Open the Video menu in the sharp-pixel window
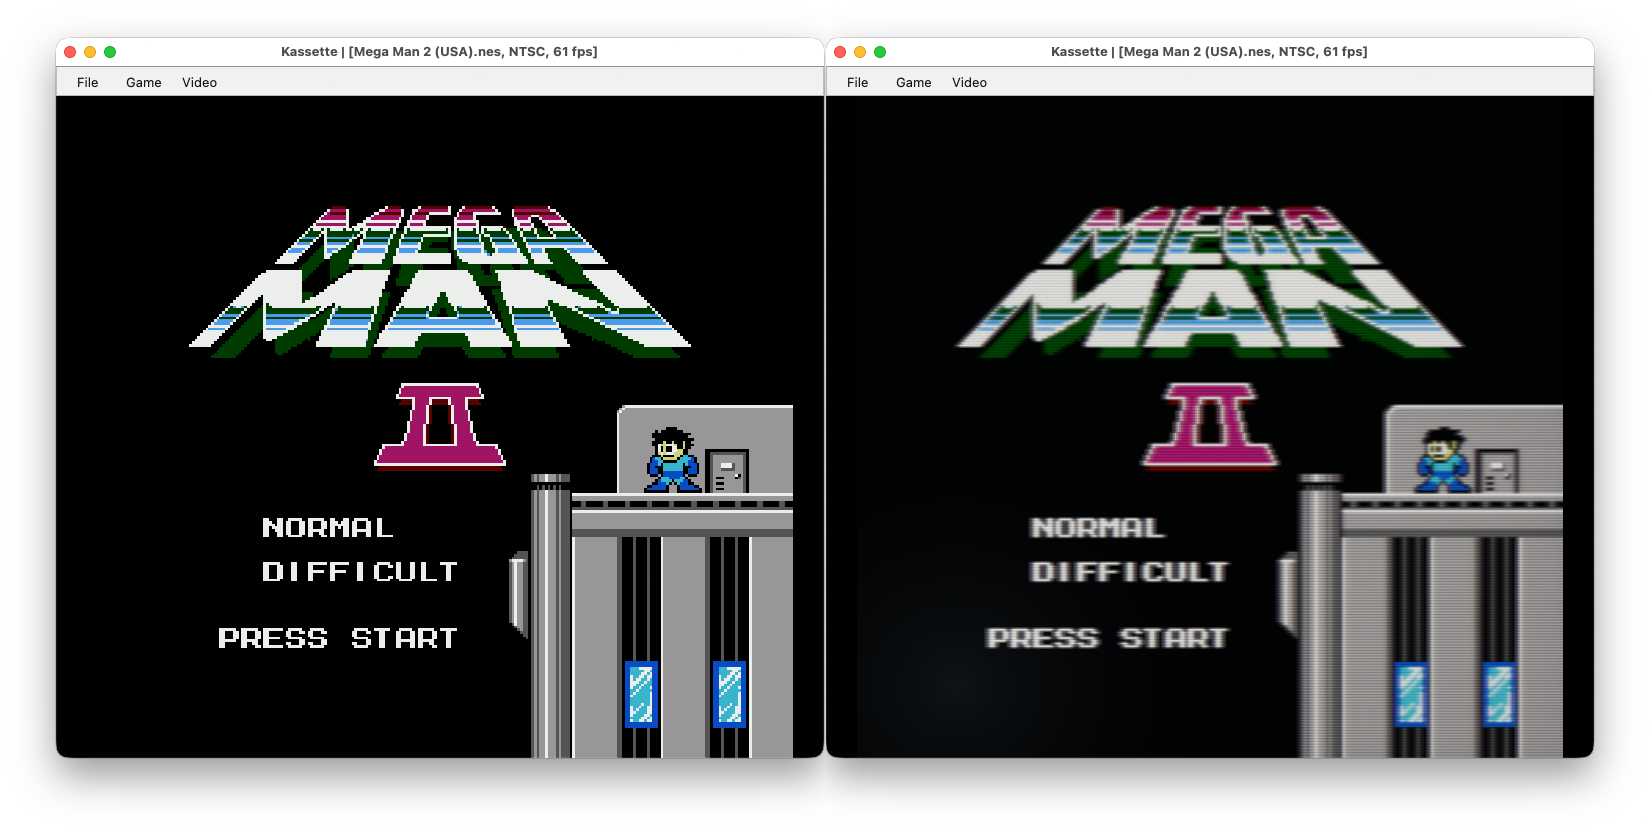 point(200,82)
